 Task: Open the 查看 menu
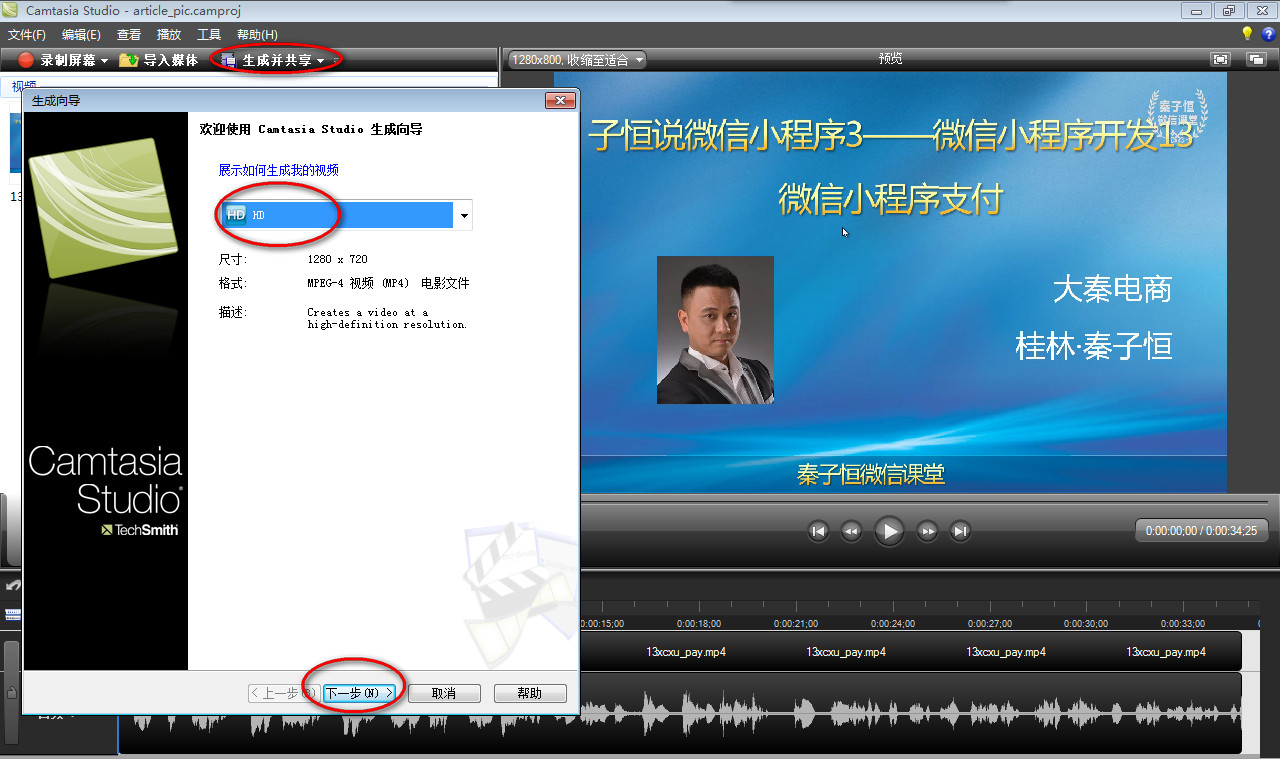click(x=129, y=35)
